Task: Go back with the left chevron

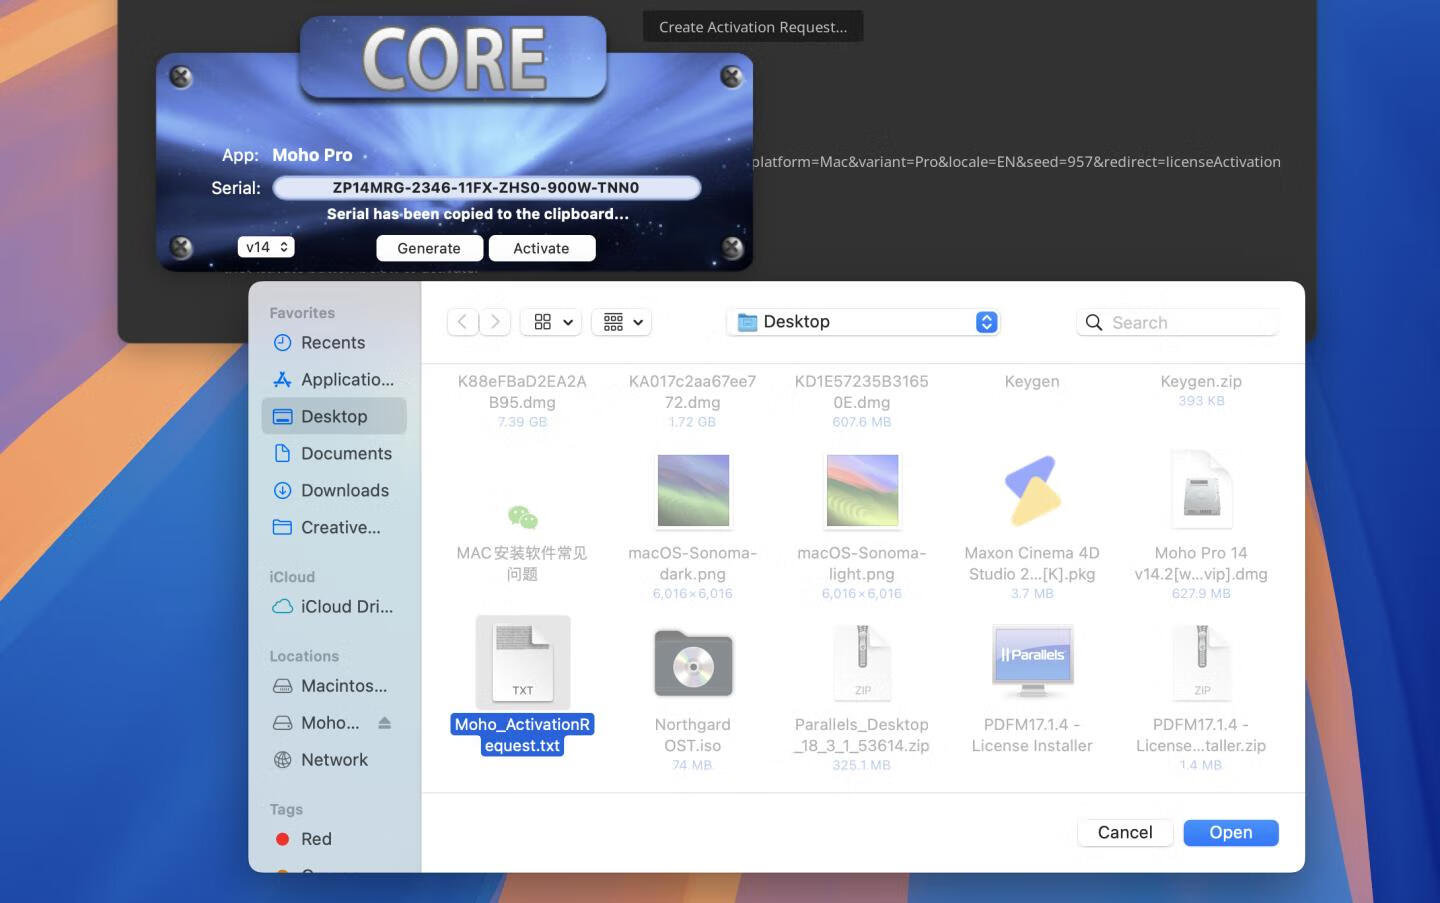Action: pyautogui.click(x=462, y=322)
